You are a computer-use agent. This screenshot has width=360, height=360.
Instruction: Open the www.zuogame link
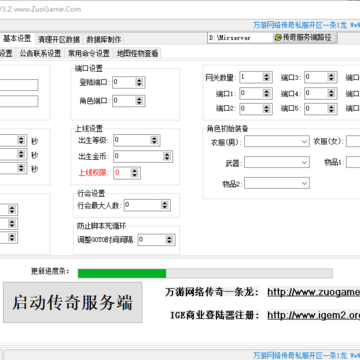coord(314,292)
